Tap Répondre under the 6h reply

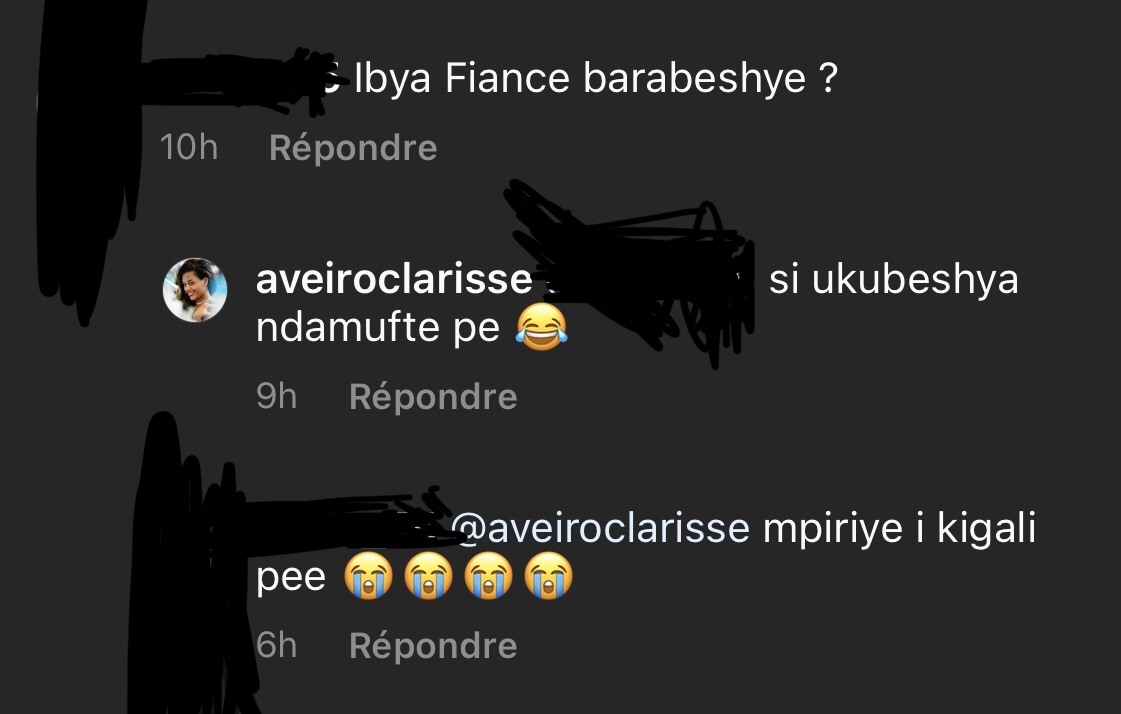coord(433,645)
